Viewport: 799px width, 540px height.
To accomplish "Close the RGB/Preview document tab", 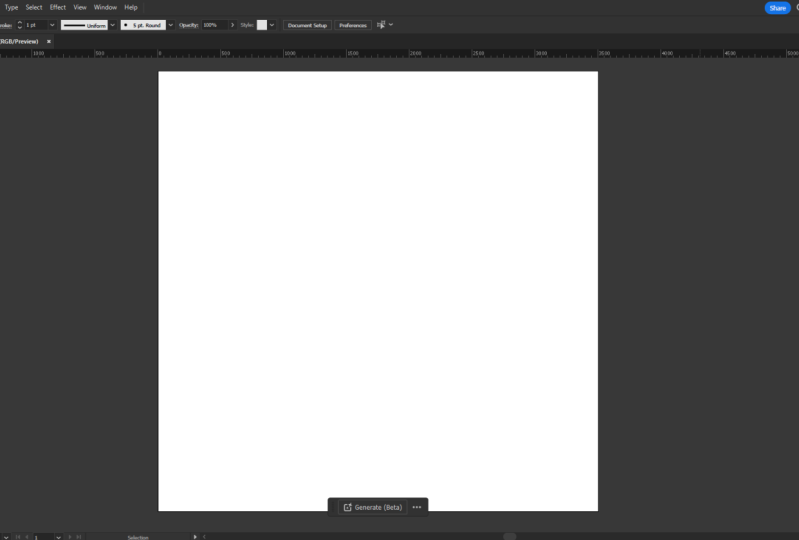I will 49,41.
